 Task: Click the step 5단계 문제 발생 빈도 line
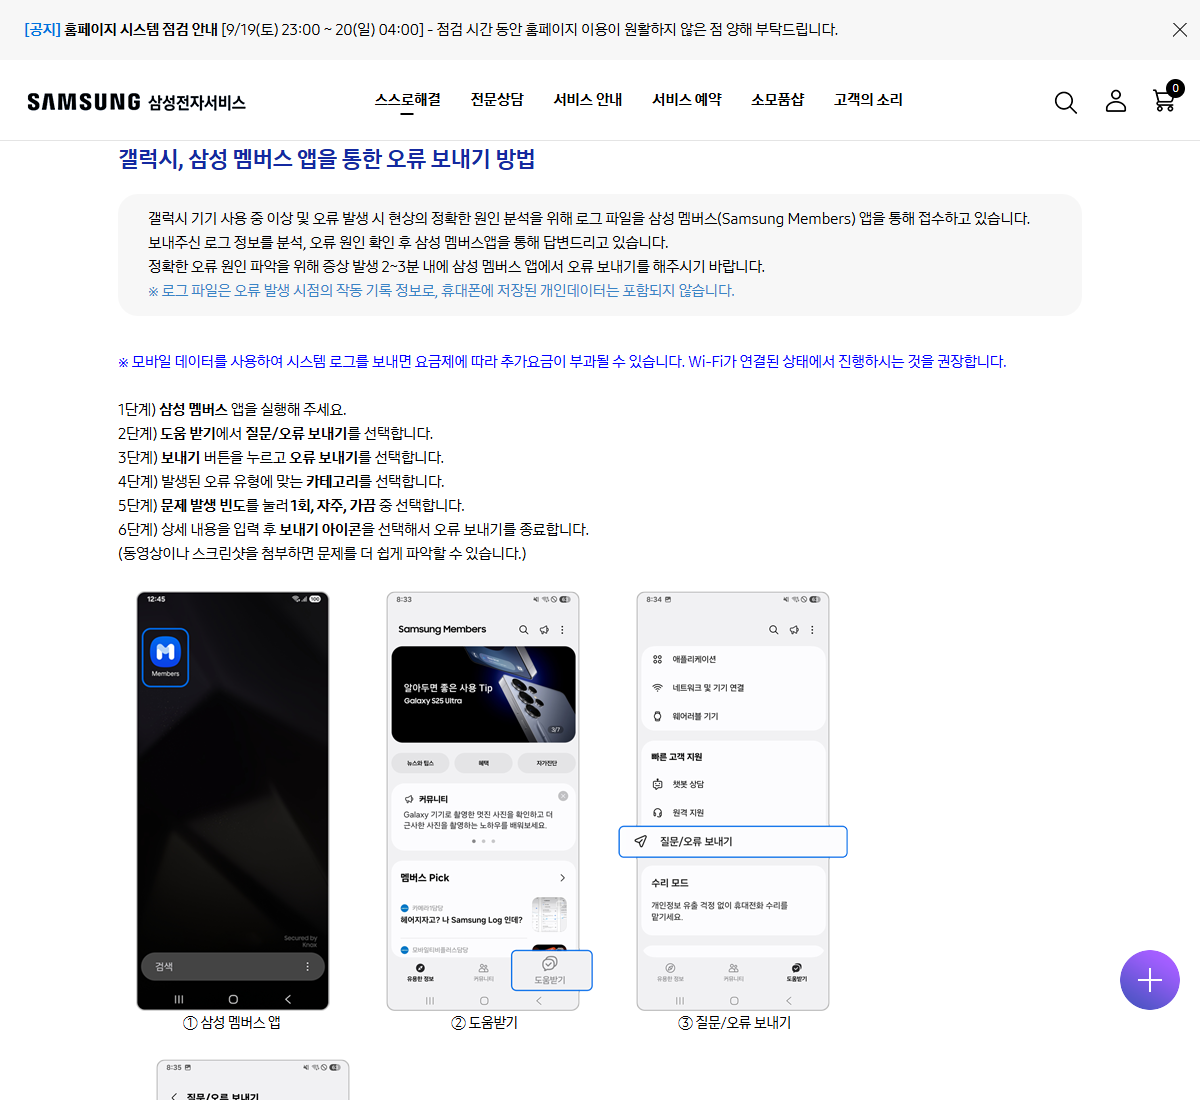291,506
